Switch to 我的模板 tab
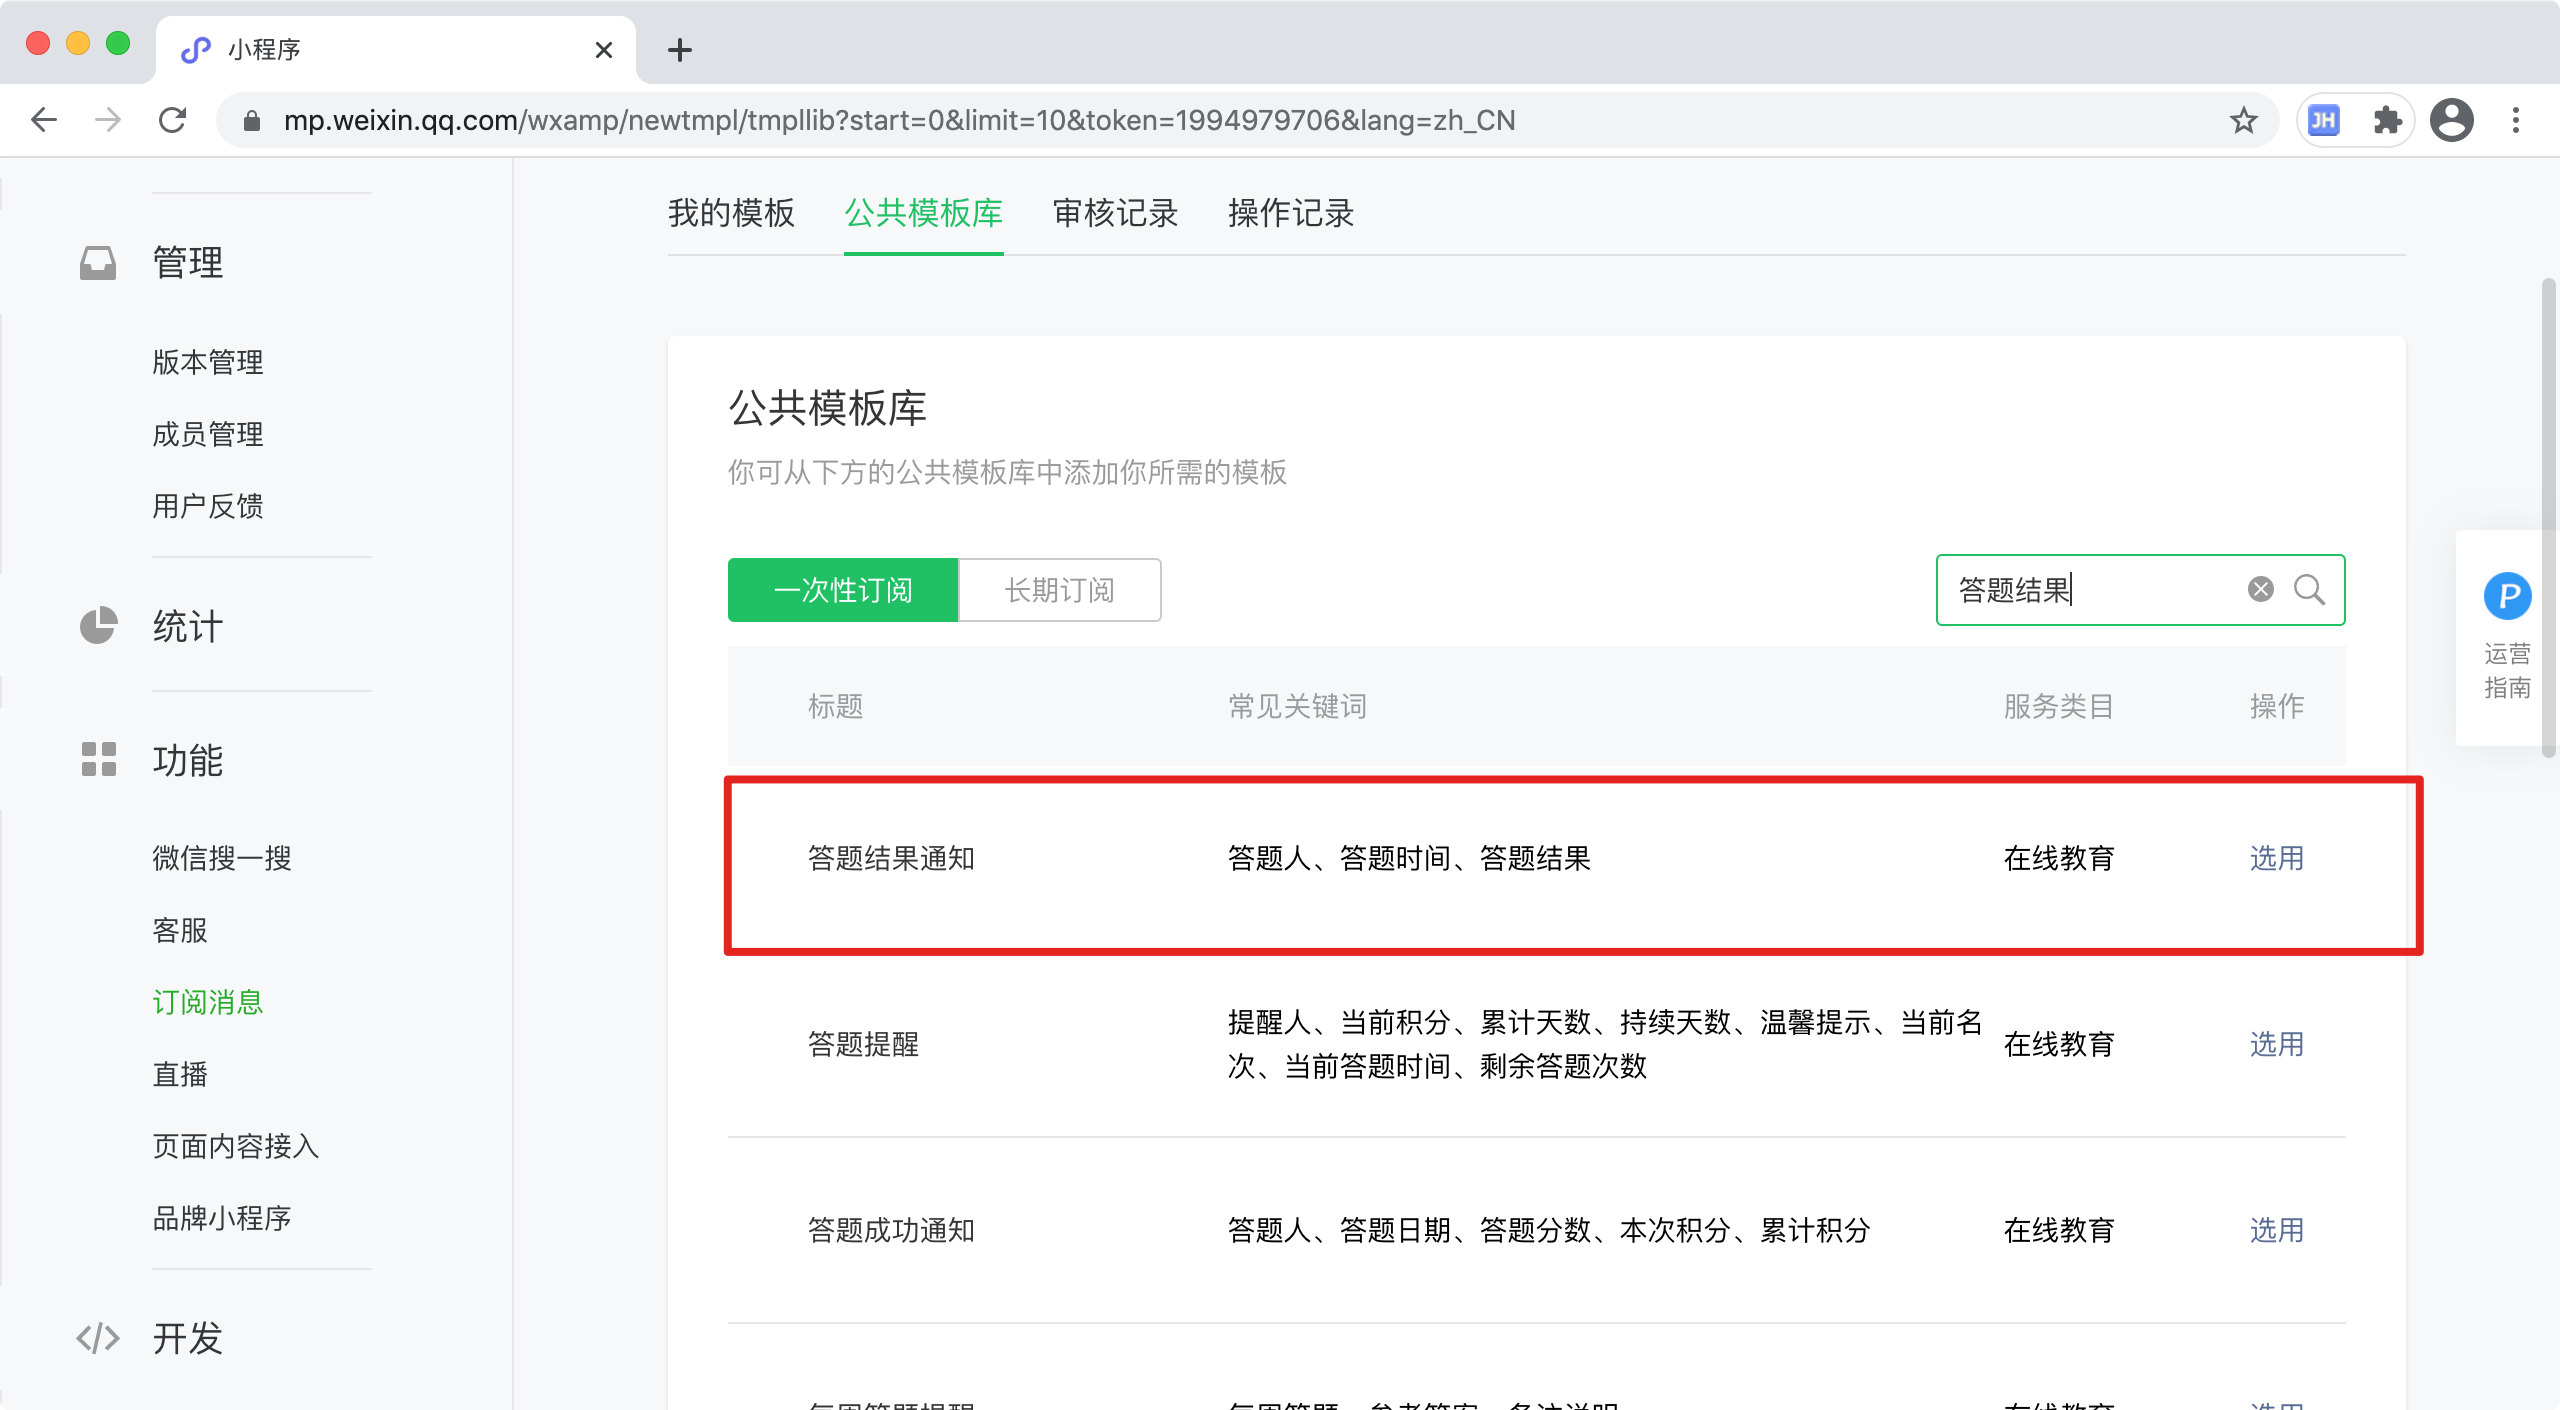2560x1410 pixels. click(731, 213)
